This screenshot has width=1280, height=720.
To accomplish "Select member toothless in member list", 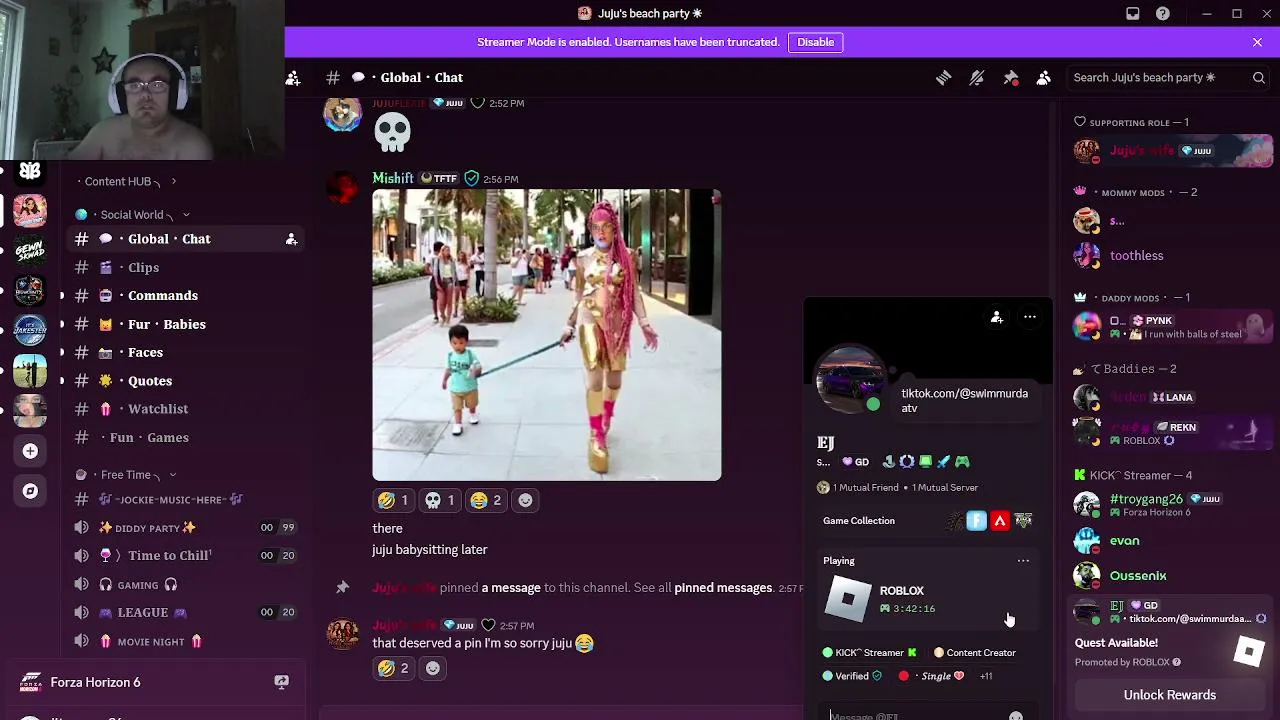I will pos(1170,256).
